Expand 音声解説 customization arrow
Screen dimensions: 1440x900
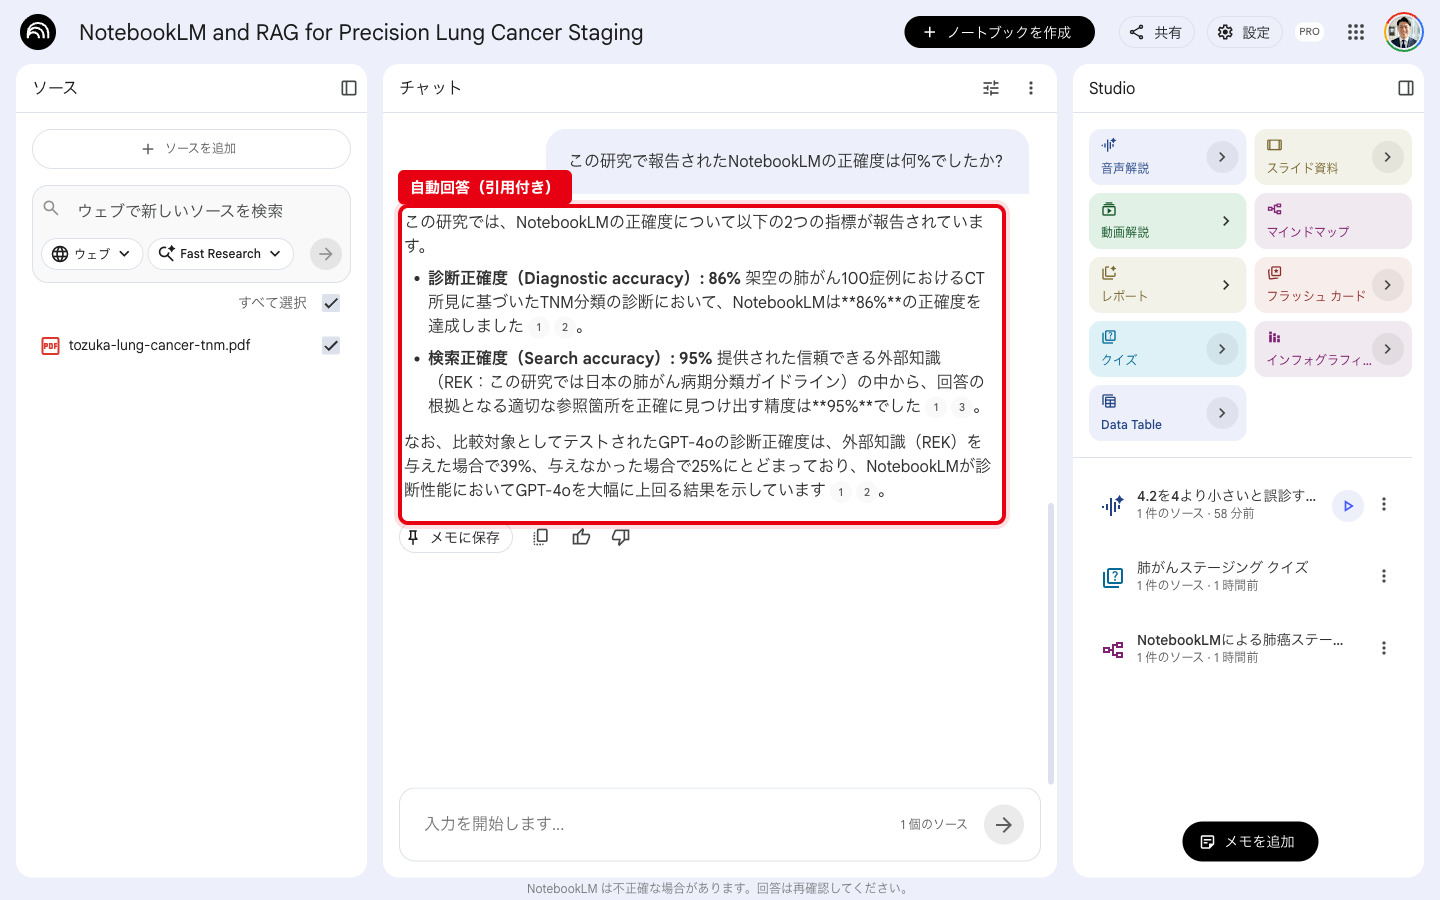pos(1222,157)
